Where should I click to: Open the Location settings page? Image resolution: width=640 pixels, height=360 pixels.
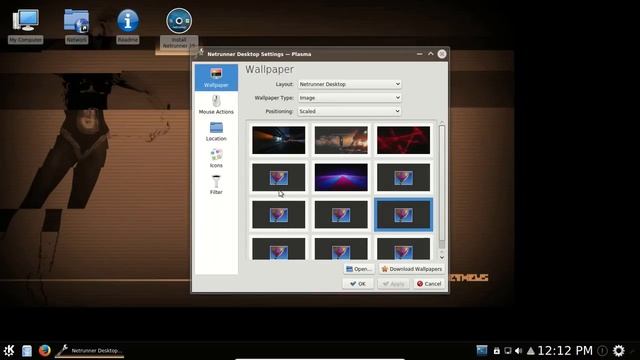[x=216, y=131]
